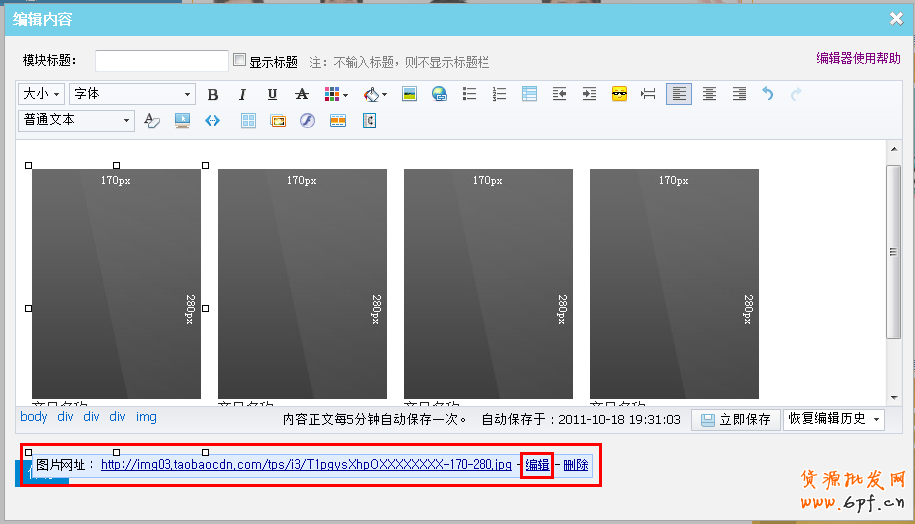Apply ordered numbered list
Viewport: 915px width, 524px height.
500,94
